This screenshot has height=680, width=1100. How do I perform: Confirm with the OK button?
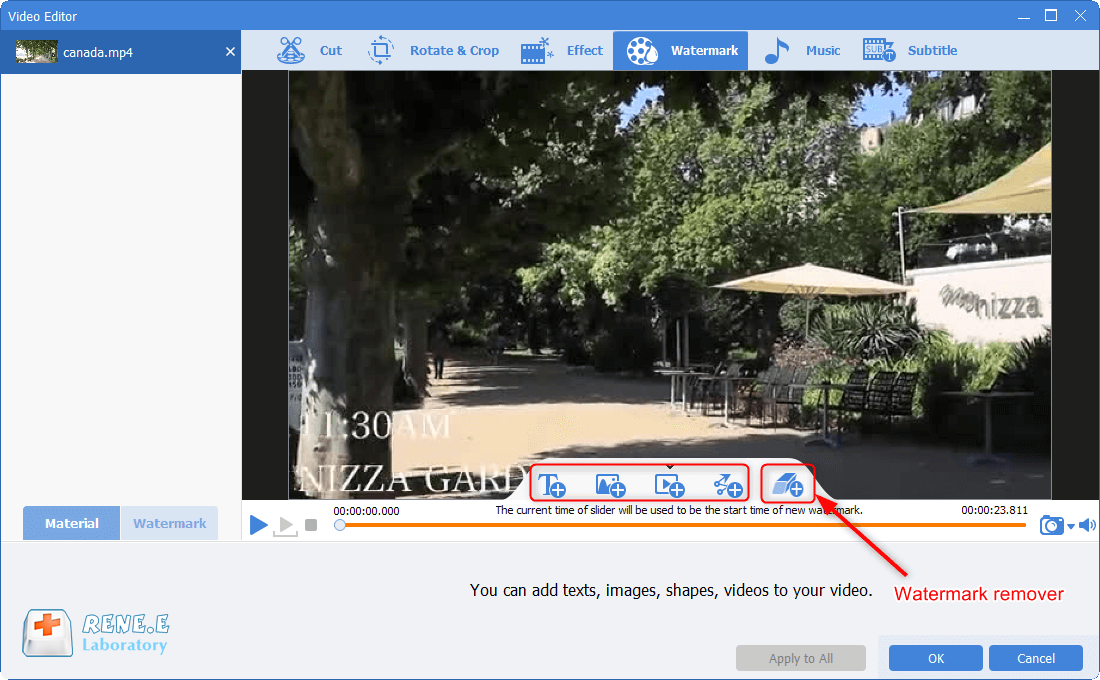[x=936, y=658]
